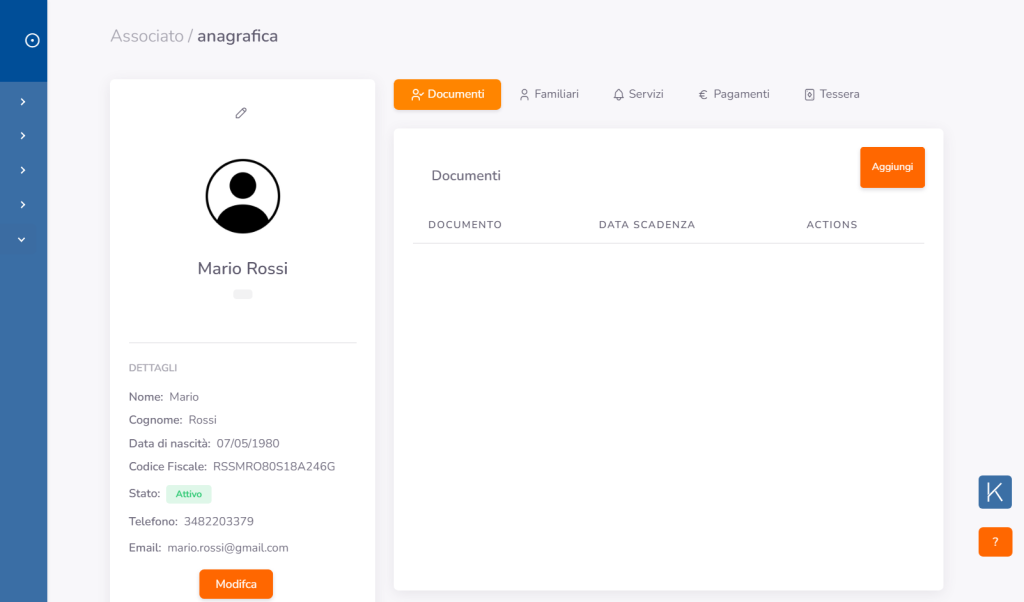The height and width of the screenshot is (602, 1024).
Task: Open the Tessera tab
Action: tap(831, 94)
